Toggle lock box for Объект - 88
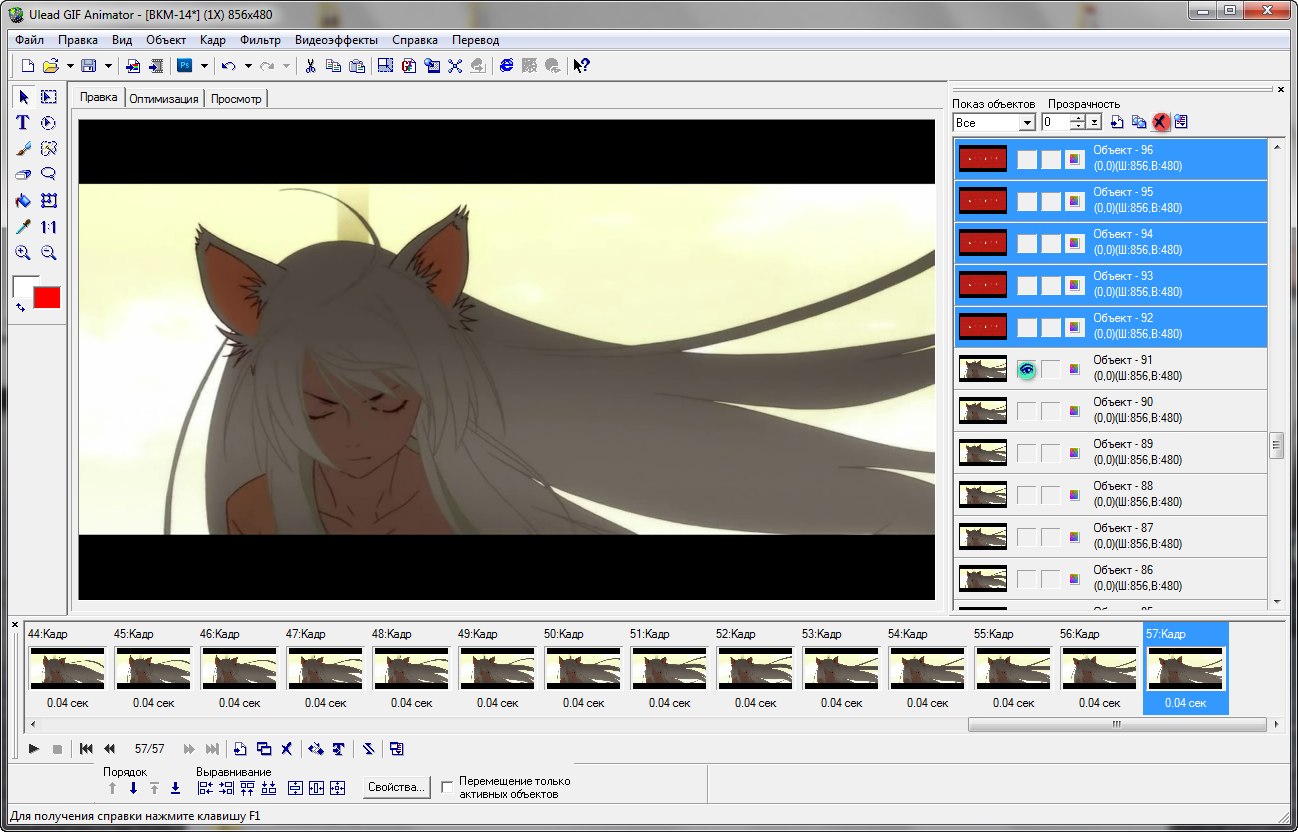 [x=1050, y=495]
